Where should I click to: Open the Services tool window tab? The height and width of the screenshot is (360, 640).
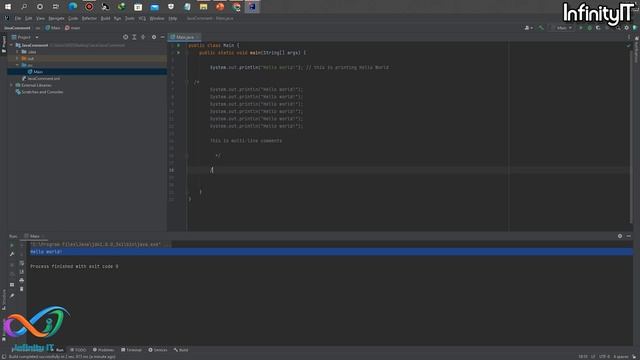(158, 350)
